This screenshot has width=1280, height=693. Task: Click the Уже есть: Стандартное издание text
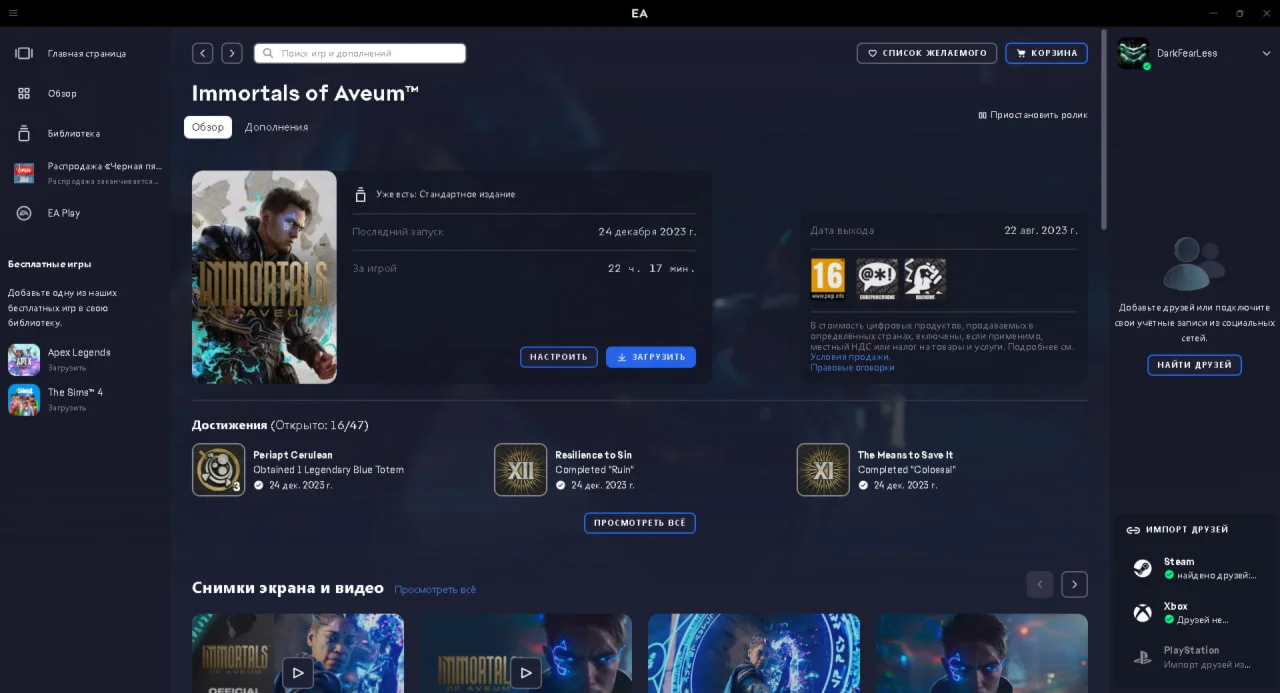pyautogui.click(x=446, y=194)
